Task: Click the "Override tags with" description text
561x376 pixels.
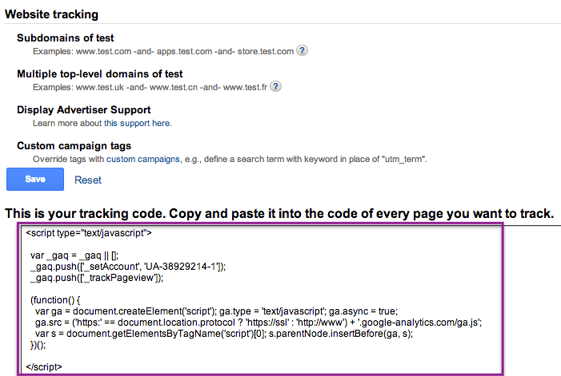Action: [x=230, y=159]
